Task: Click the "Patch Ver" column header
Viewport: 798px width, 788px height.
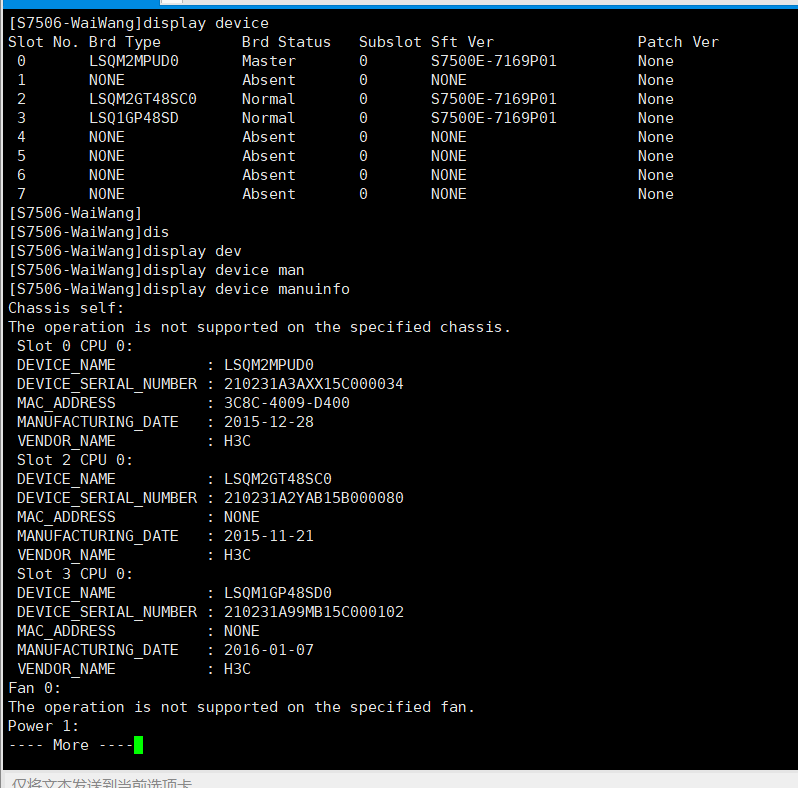Action: click(678, 42)
